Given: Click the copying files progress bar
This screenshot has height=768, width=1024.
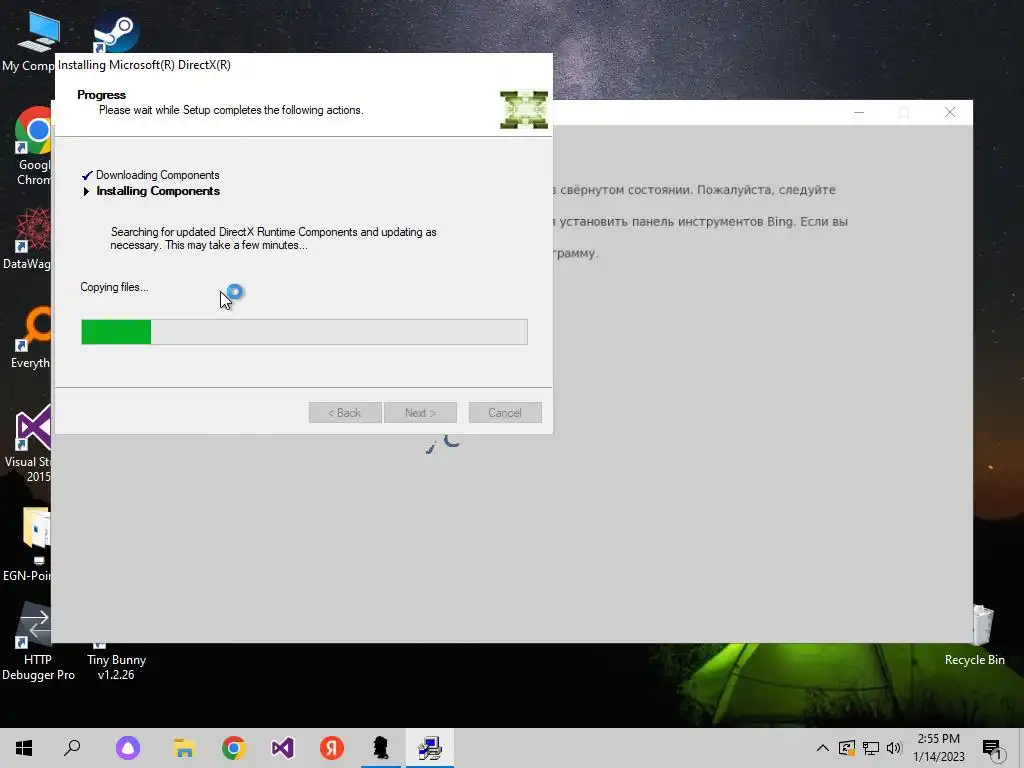Looking at the screenshot, I should (304, 332).
